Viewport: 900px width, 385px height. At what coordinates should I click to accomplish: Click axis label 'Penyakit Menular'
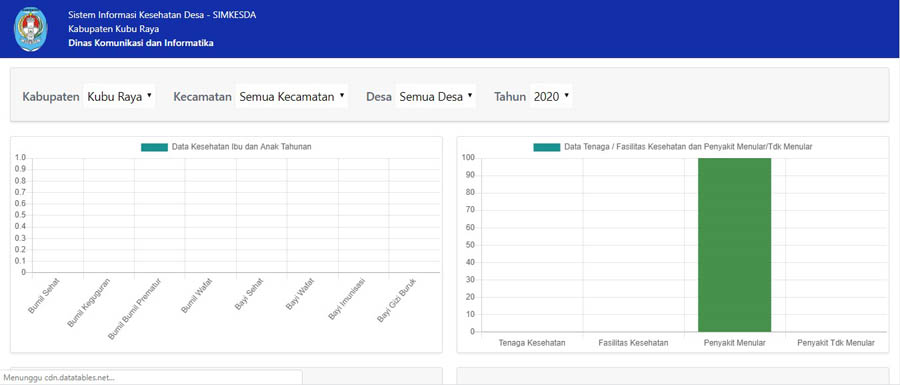point(735,343)
